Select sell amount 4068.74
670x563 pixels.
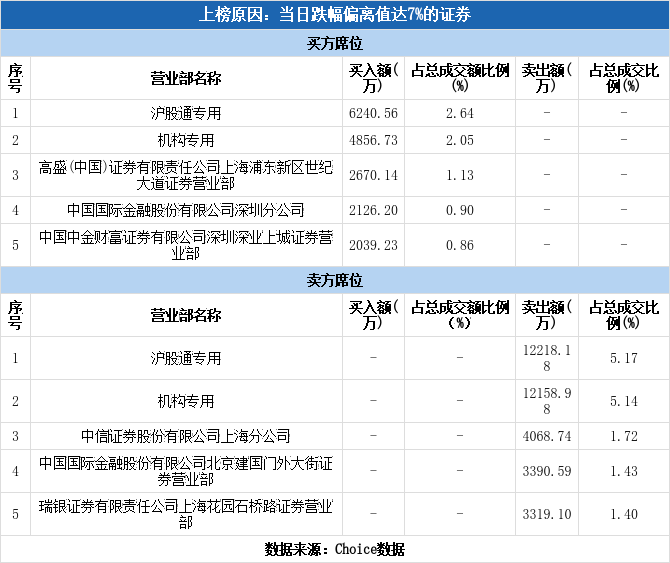click(x=547, y=436)
